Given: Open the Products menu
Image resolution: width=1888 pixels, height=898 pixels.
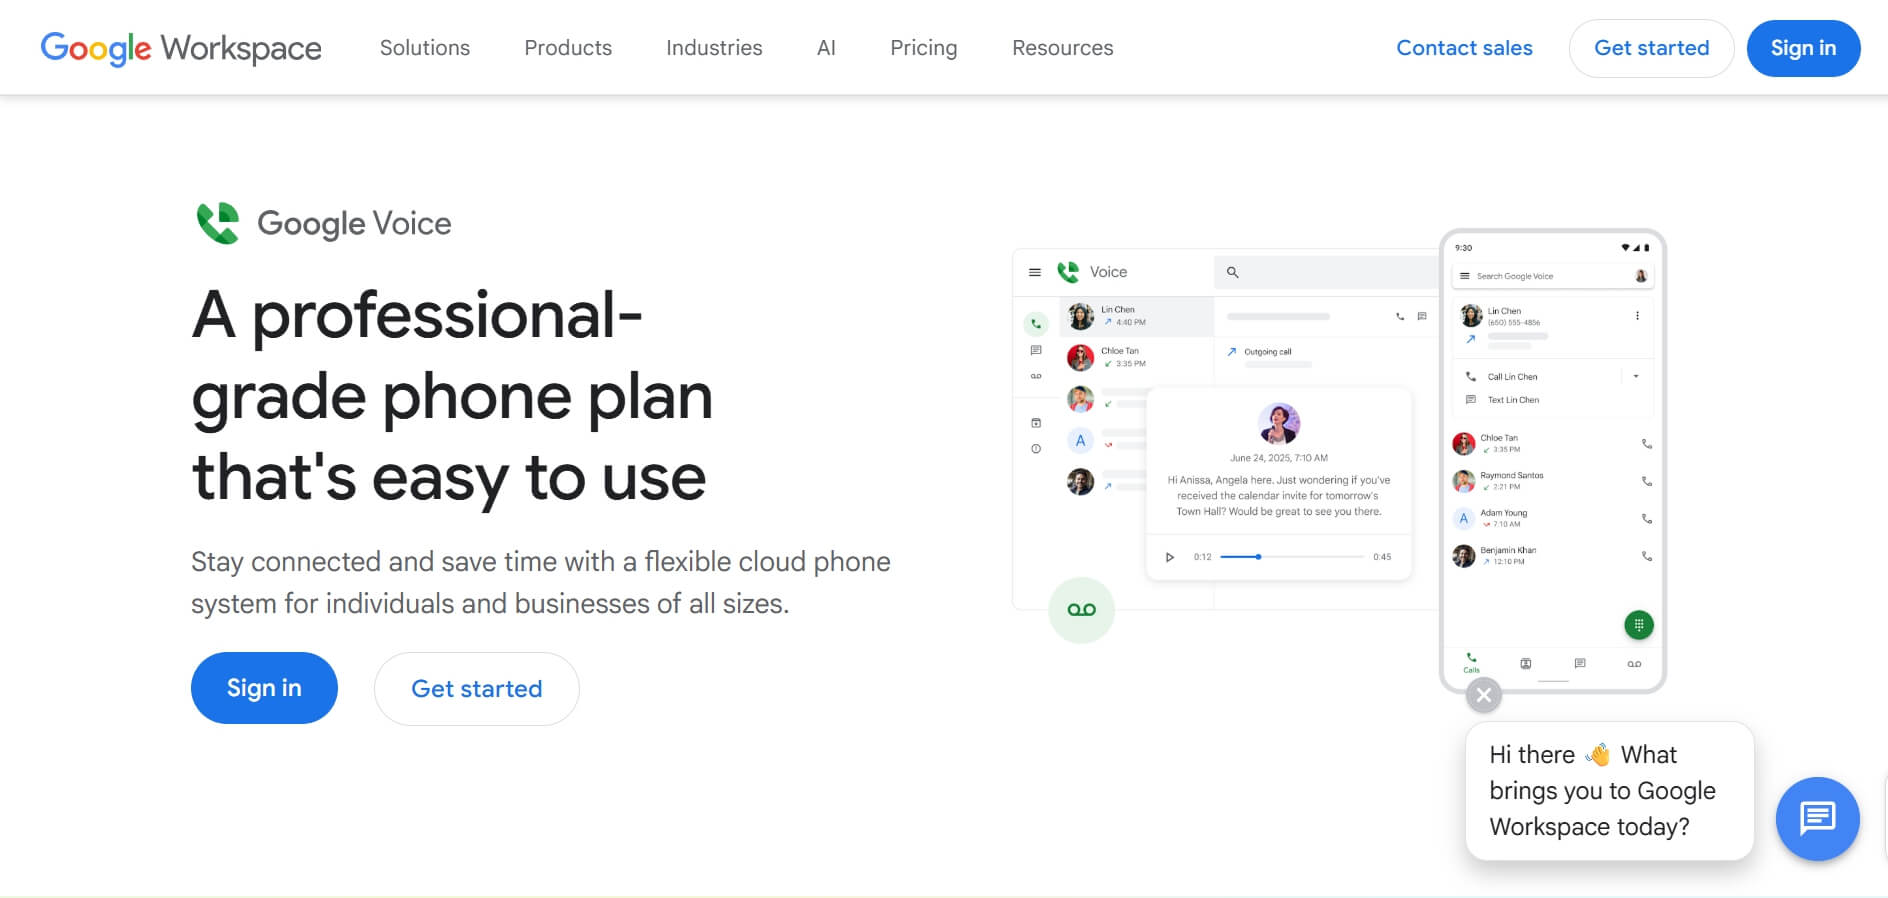Looking at the screenshot, I should point(568,48).
